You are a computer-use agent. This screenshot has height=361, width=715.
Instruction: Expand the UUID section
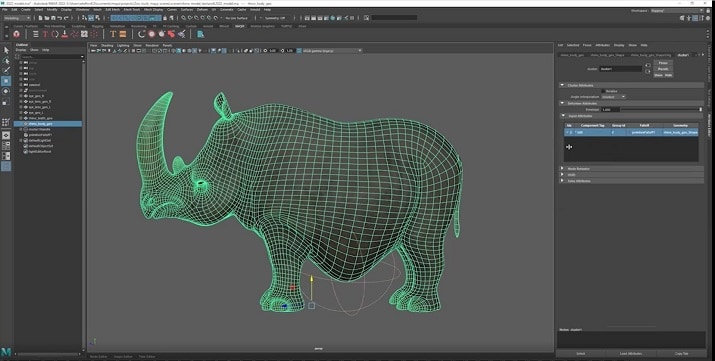point(563,175)
